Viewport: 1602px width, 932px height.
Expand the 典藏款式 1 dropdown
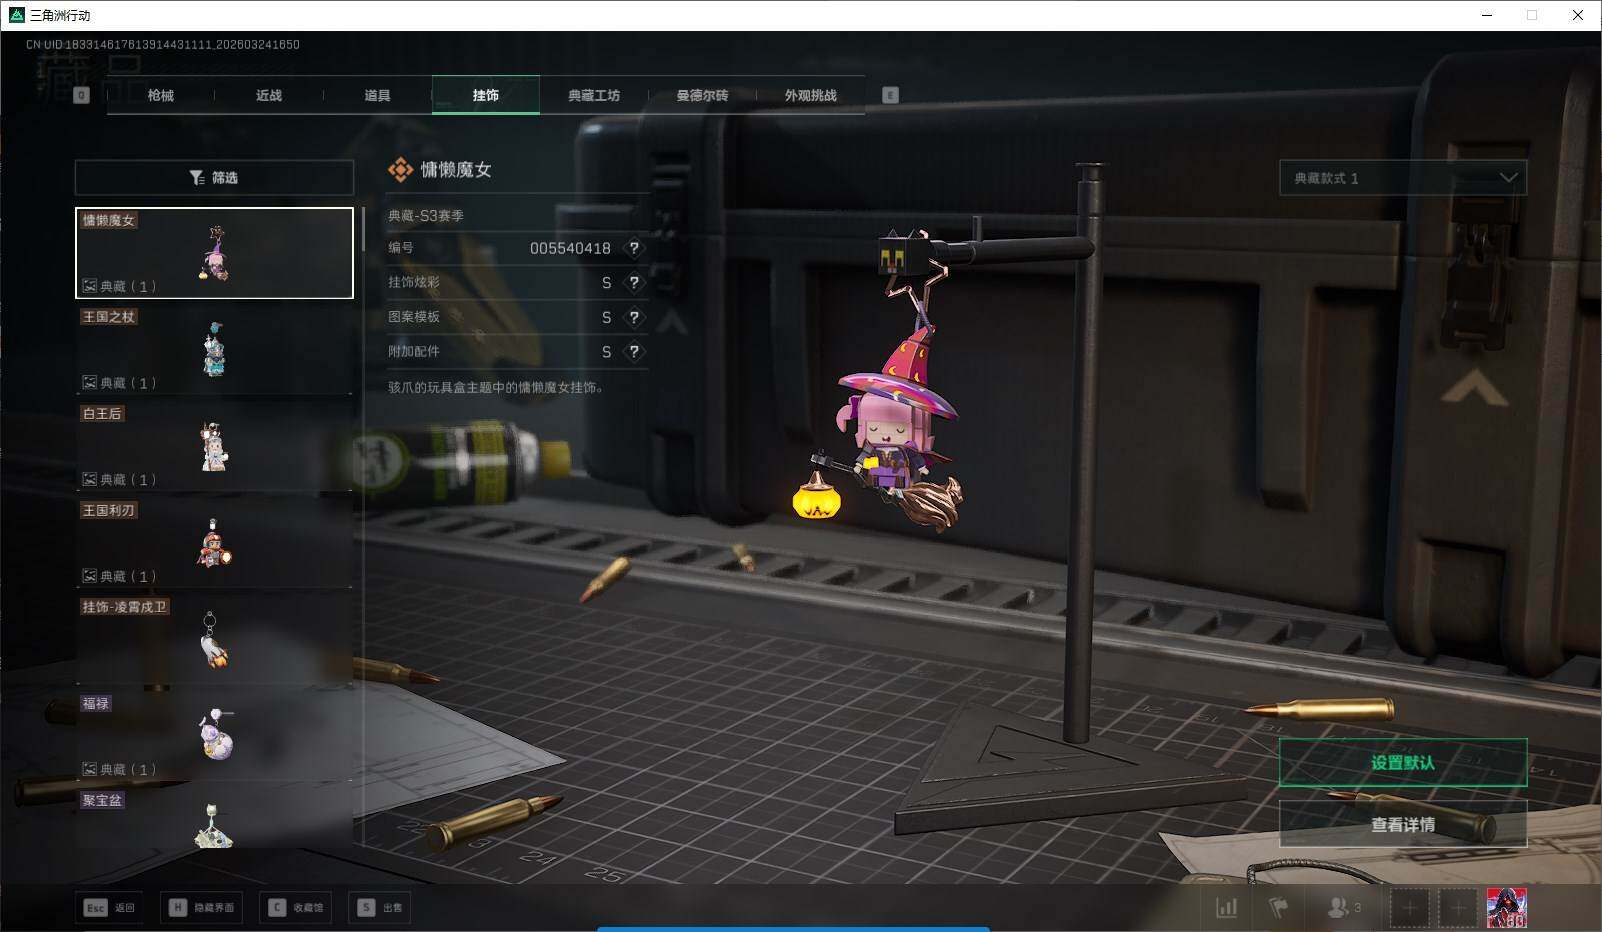(1403, 178)
